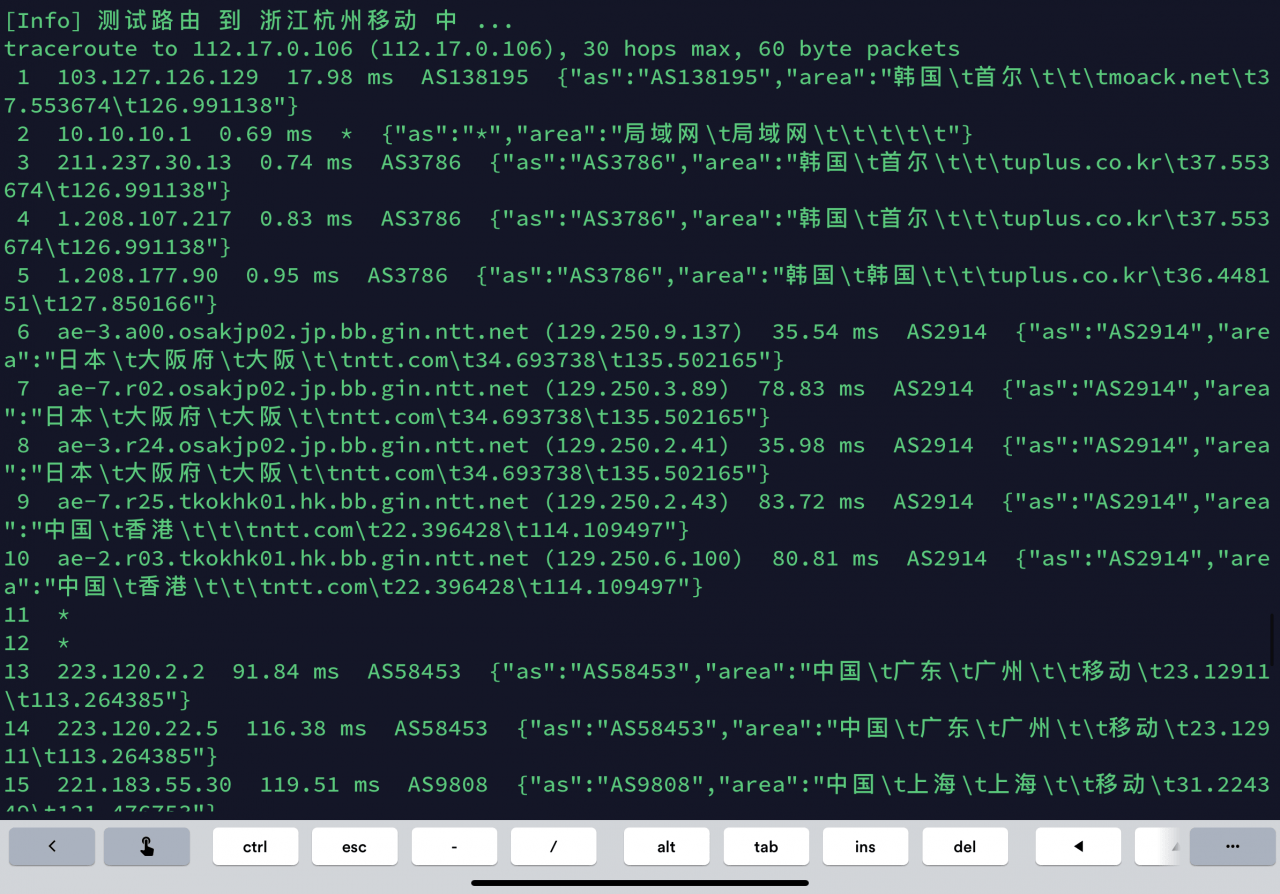Tap the left arrow key
Image resolution: width=1280 pixels, height=894 pixels.
pos(1078,846)
